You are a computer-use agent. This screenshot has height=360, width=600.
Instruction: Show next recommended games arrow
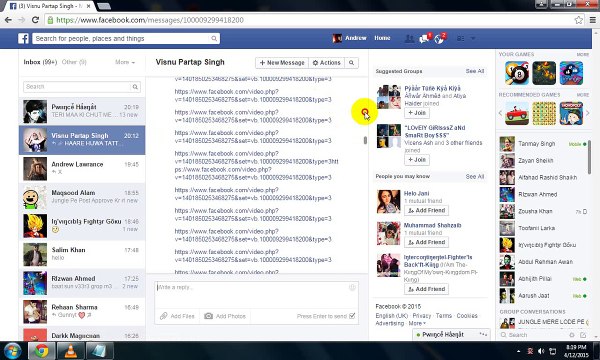[588, 113]
